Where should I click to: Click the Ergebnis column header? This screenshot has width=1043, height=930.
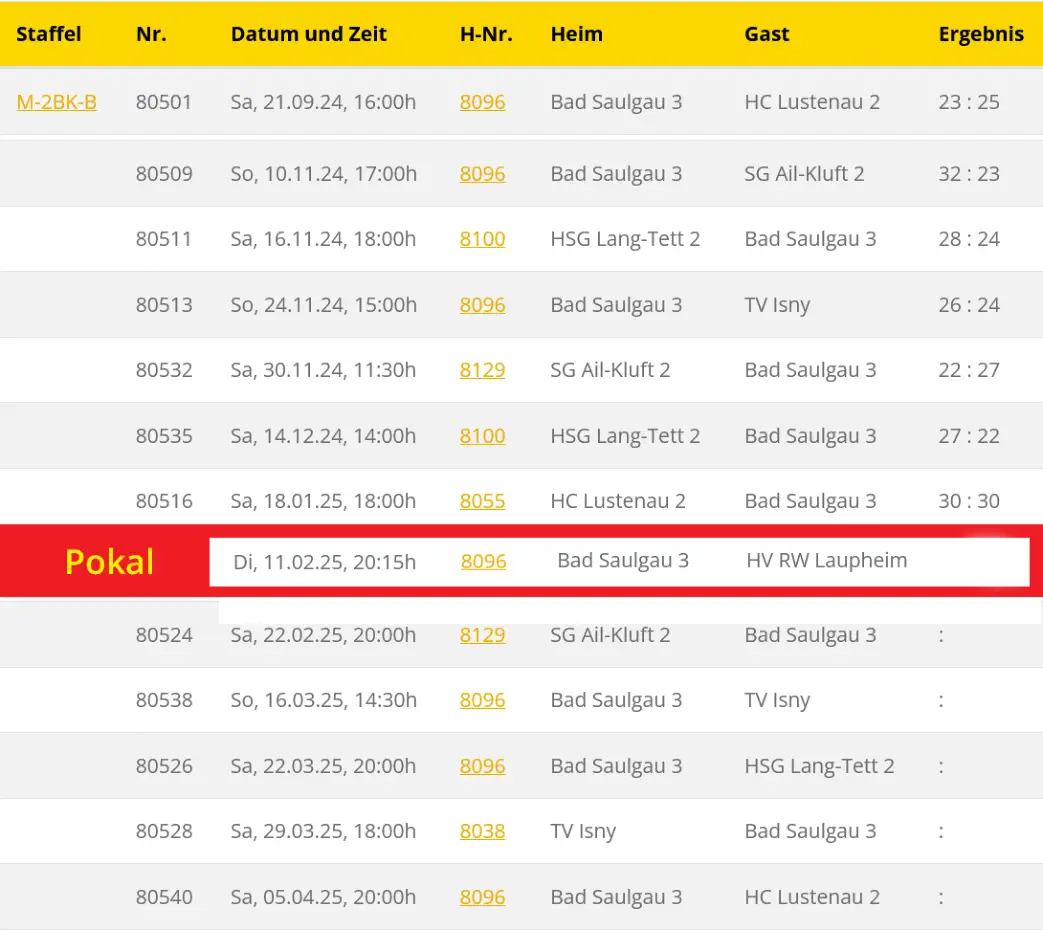pyautogui.click(x=980, y=34)
